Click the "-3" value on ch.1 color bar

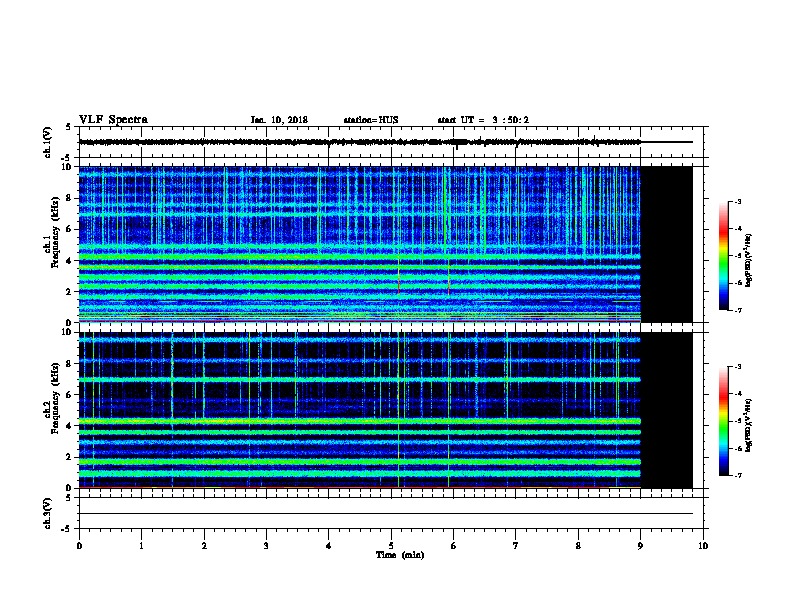(x=737, y=201)
